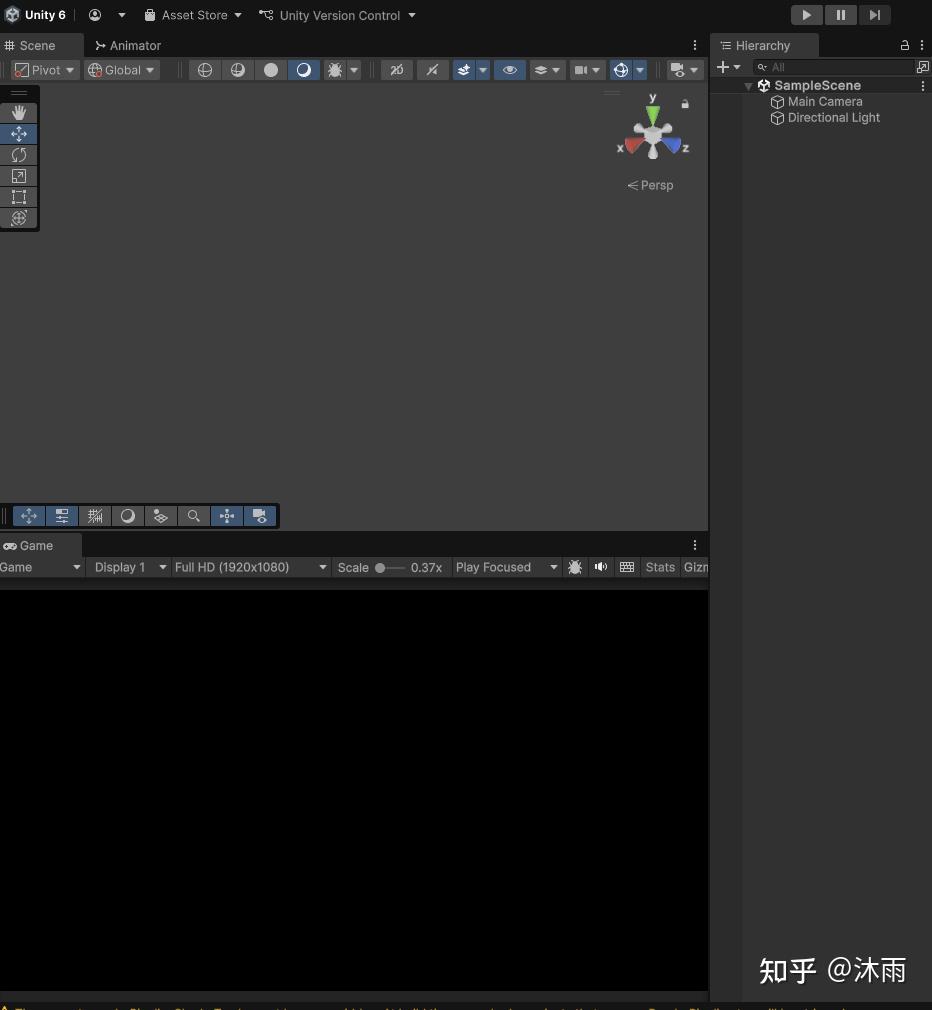Screen dimensions: 932x1010
Task: Toggle 2D scene view mode
Action: pyautogui.click(x=397, y=70)
